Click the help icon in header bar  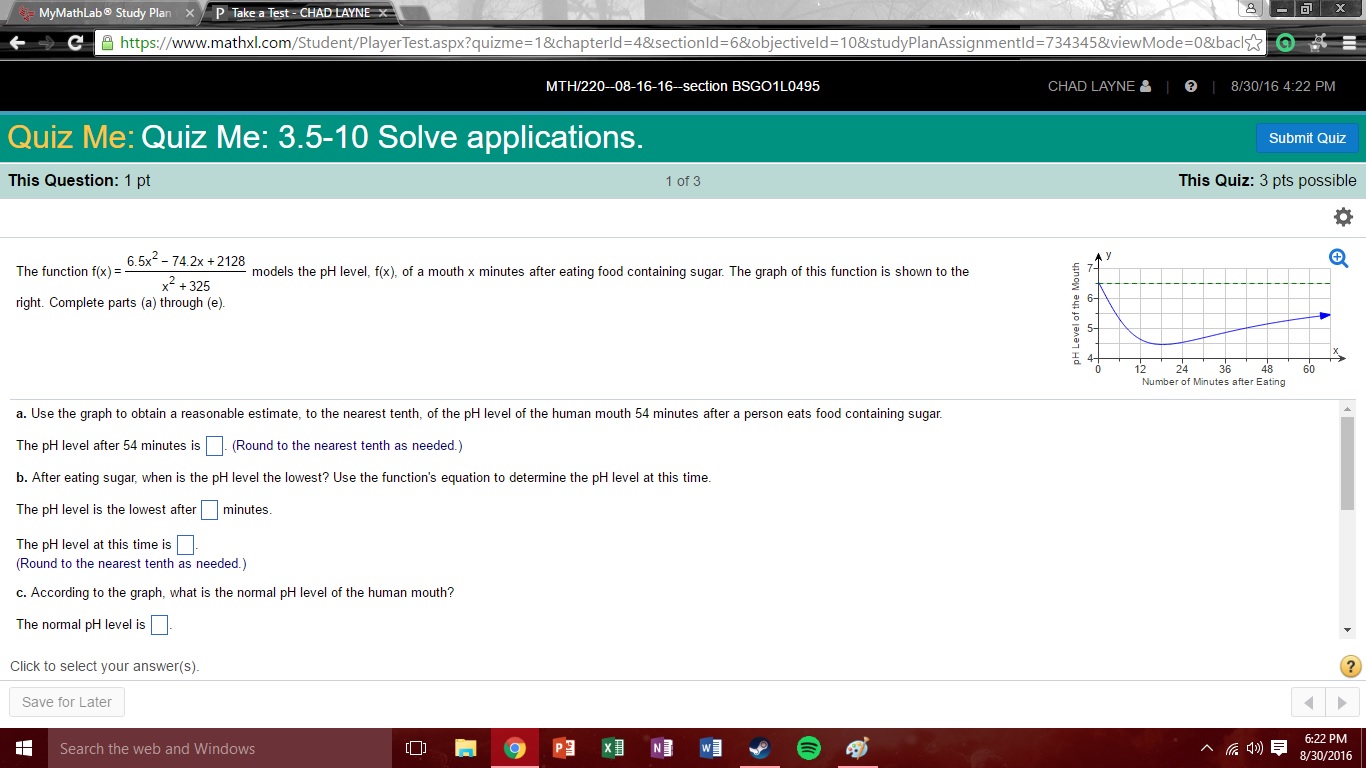pyautogui.click(x=1190, y=86)
